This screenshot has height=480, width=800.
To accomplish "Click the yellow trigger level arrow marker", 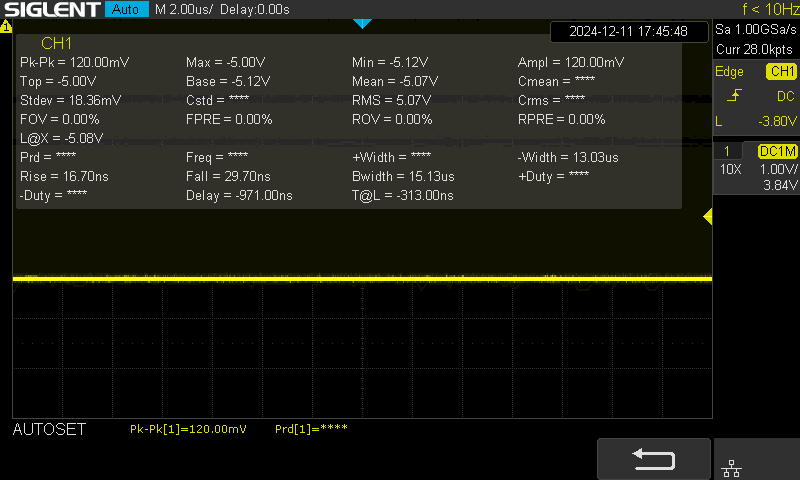I will (x=707, y=217).
